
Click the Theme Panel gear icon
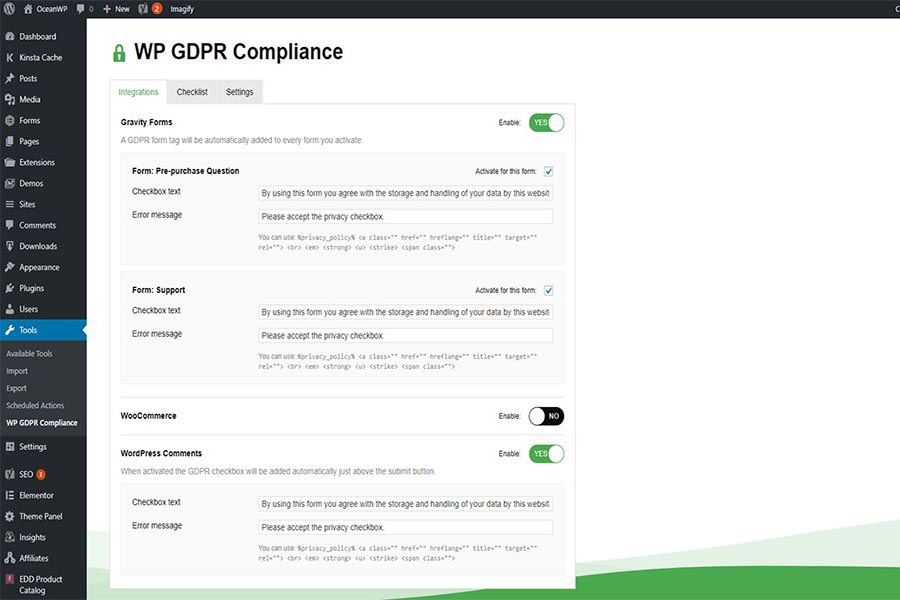[10, 516]
